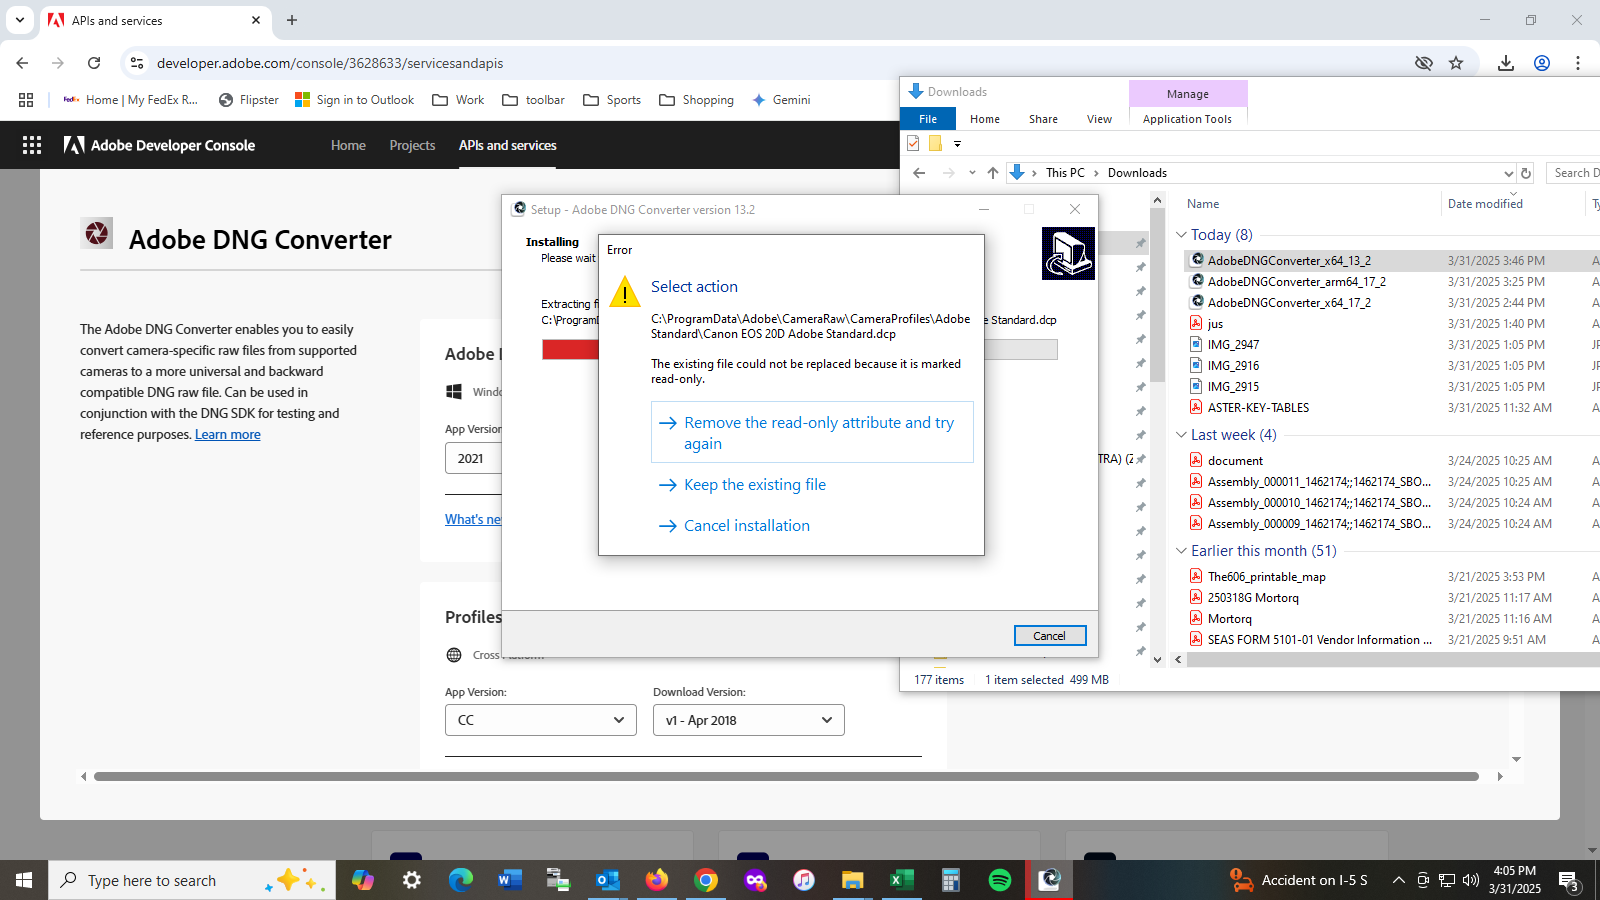This screenshot has width=1600, height=900.
Task: Open Spotify from the taskbar
Action: click(x=998, y=880)
